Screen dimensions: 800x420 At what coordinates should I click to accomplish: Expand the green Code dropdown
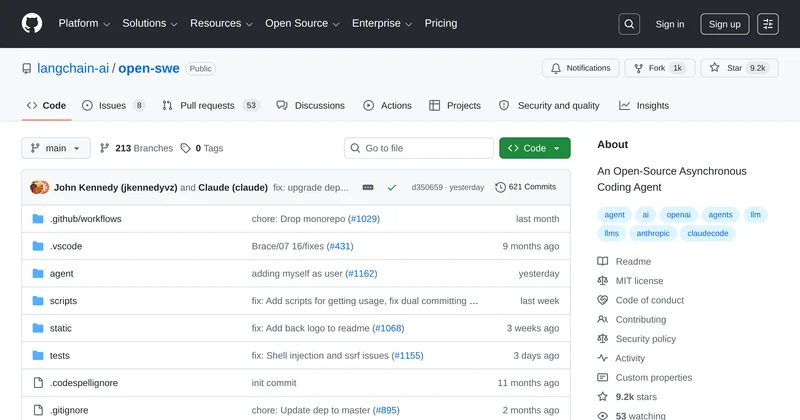535,148
